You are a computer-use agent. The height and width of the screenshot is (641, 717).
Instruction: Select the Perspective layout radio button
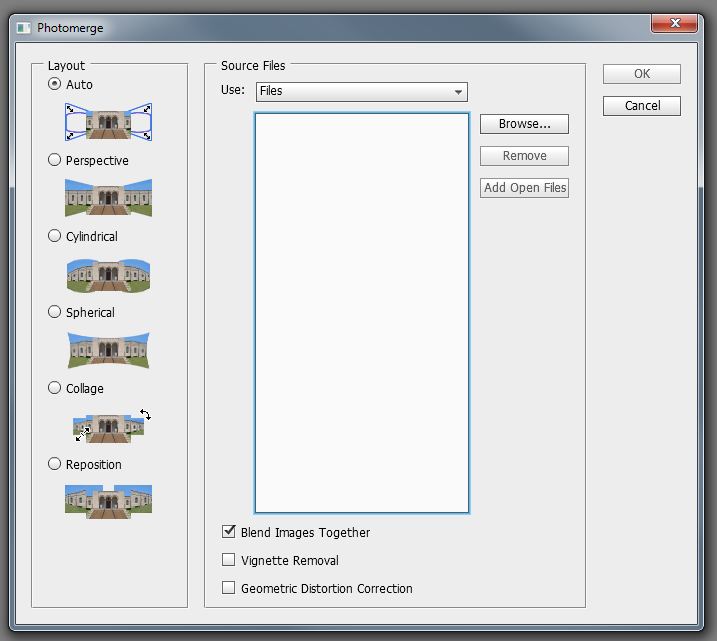(x=54, y=160)
